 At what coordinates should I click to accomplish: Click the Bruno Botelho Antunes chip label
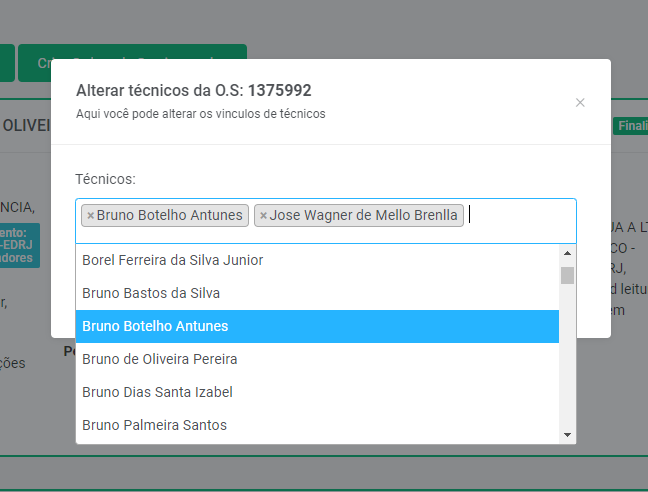(x=170, y=216)
